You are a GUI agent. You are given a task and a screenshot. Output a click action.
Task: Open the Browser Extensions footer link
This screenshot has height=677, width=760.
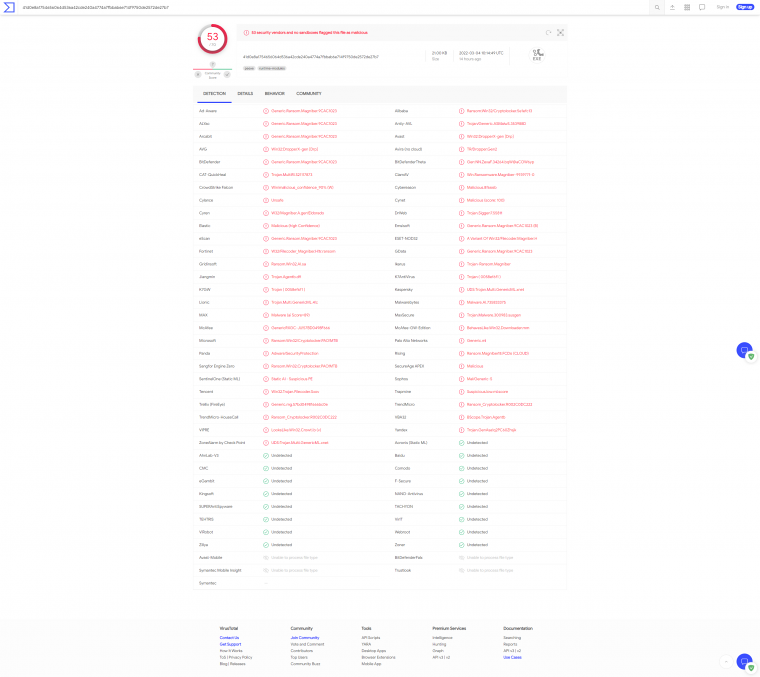tap(379, 658)
